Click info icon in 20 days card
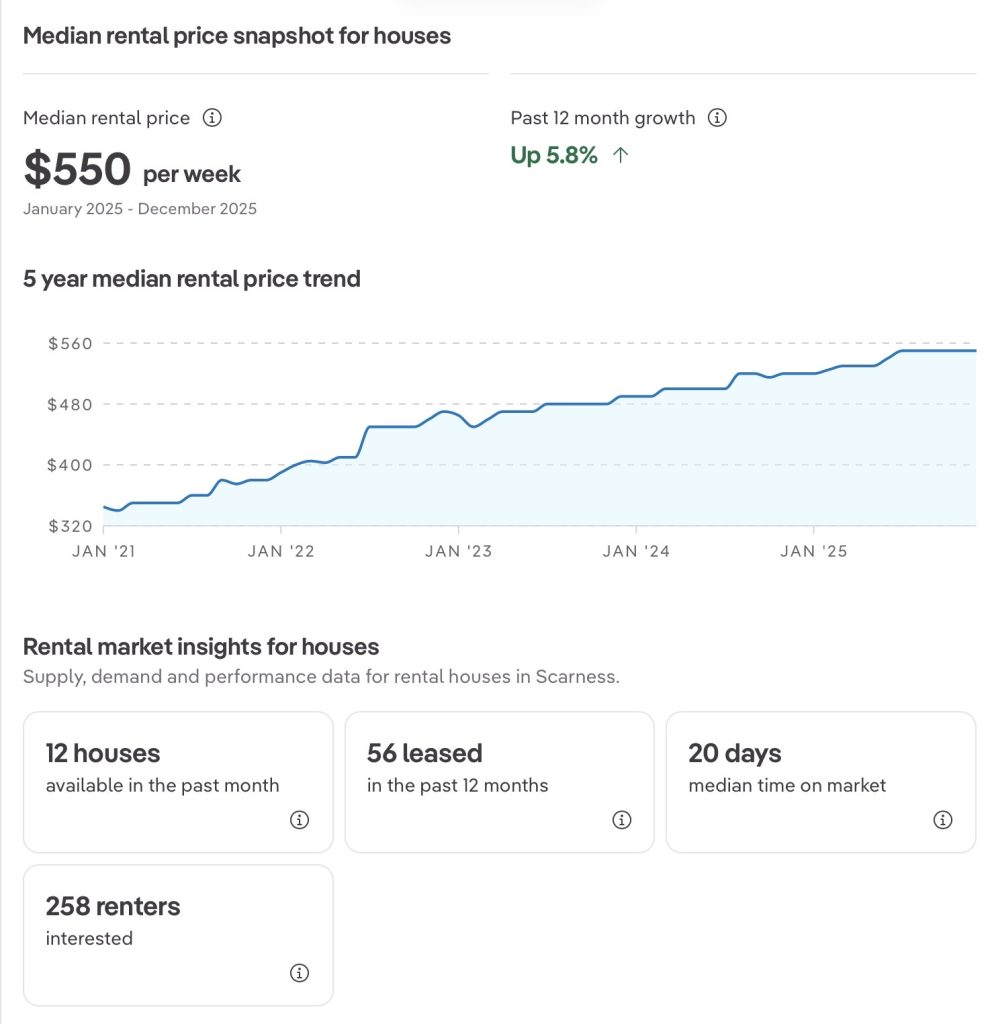992x1024 pixels. [942, 820]
